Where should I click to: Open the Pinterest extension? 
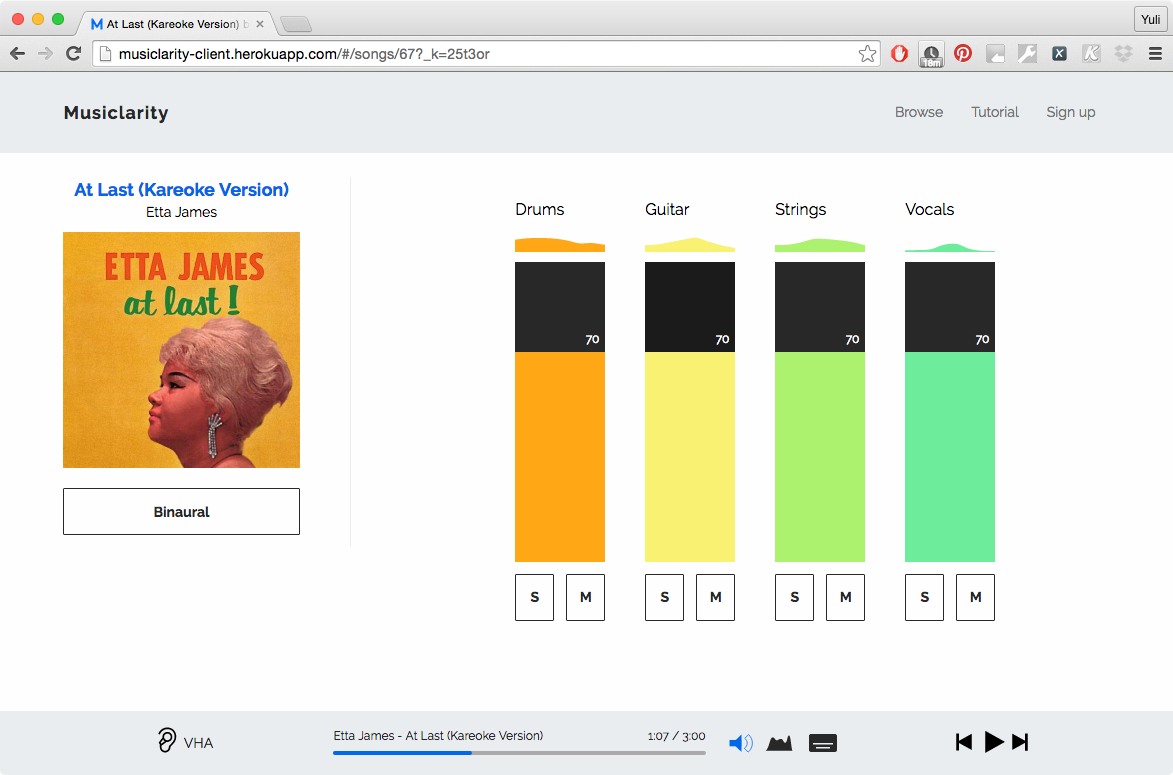pyautogui.click(x=963, y=54)
